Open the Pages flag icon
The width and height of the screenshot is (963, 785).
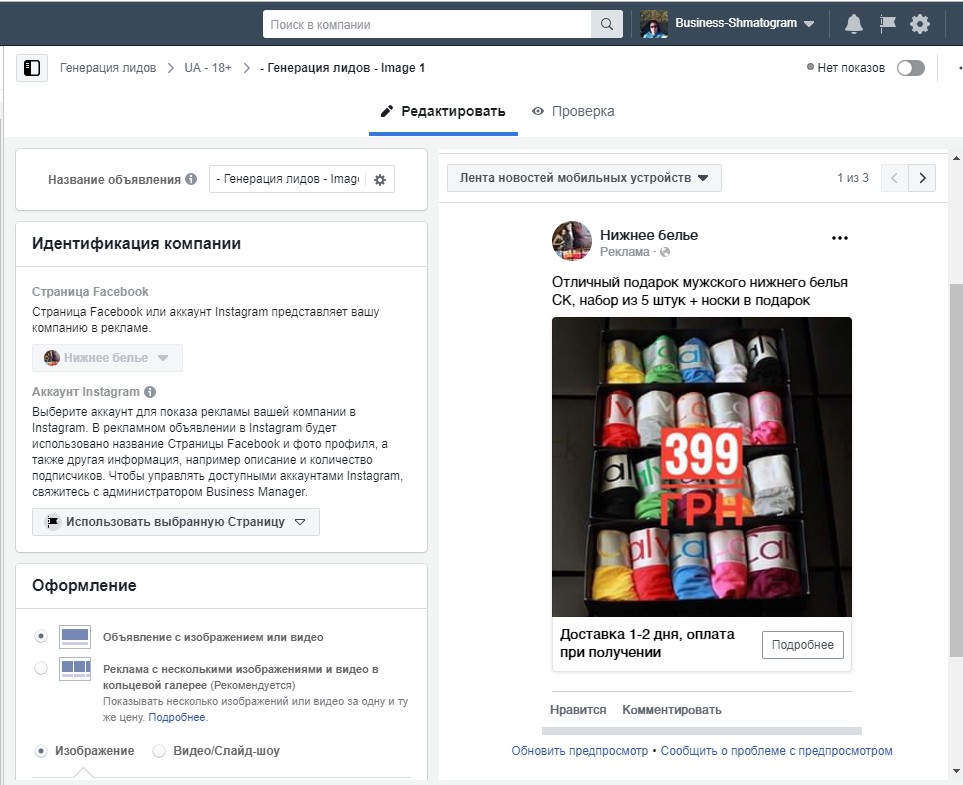(x=887, y=24)
